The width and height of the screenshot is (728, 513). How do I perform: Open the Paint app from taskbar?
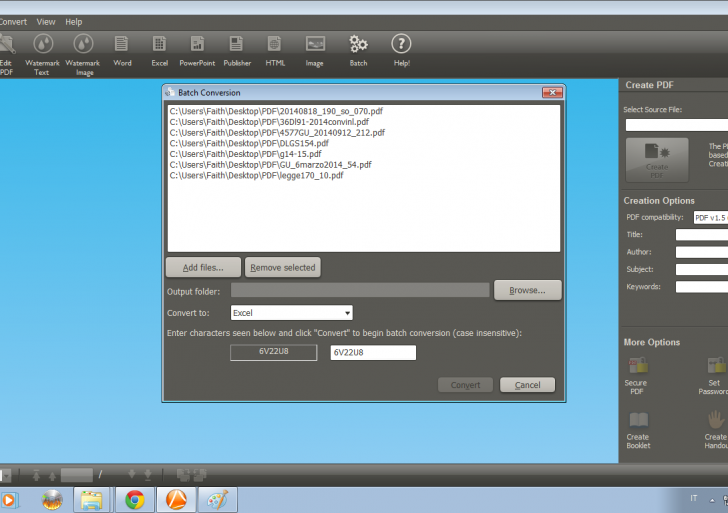[217, 500]
